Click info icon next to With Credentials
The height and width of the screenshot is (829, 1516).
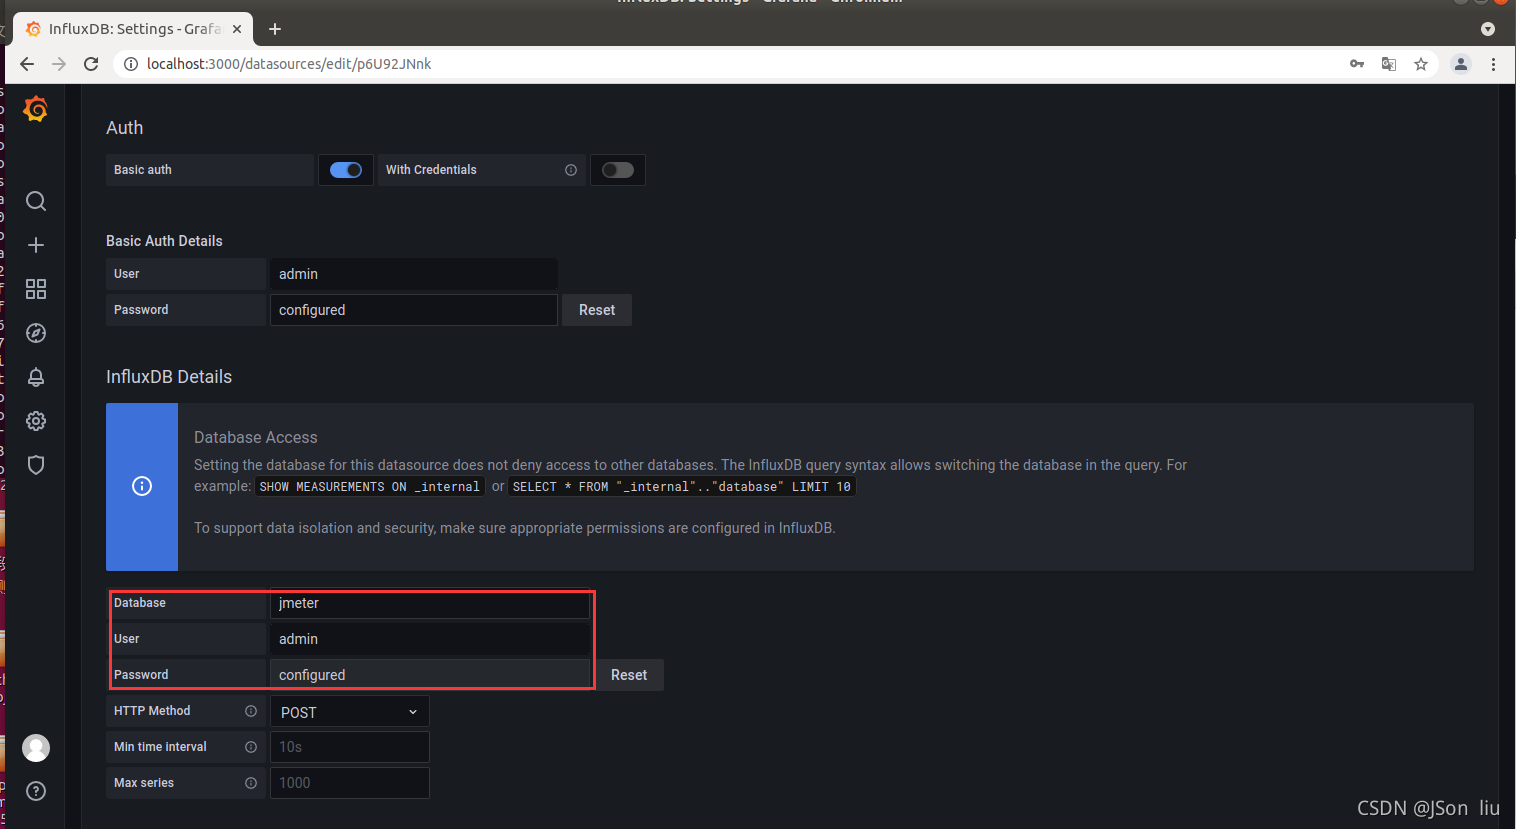tap(571, 170)
